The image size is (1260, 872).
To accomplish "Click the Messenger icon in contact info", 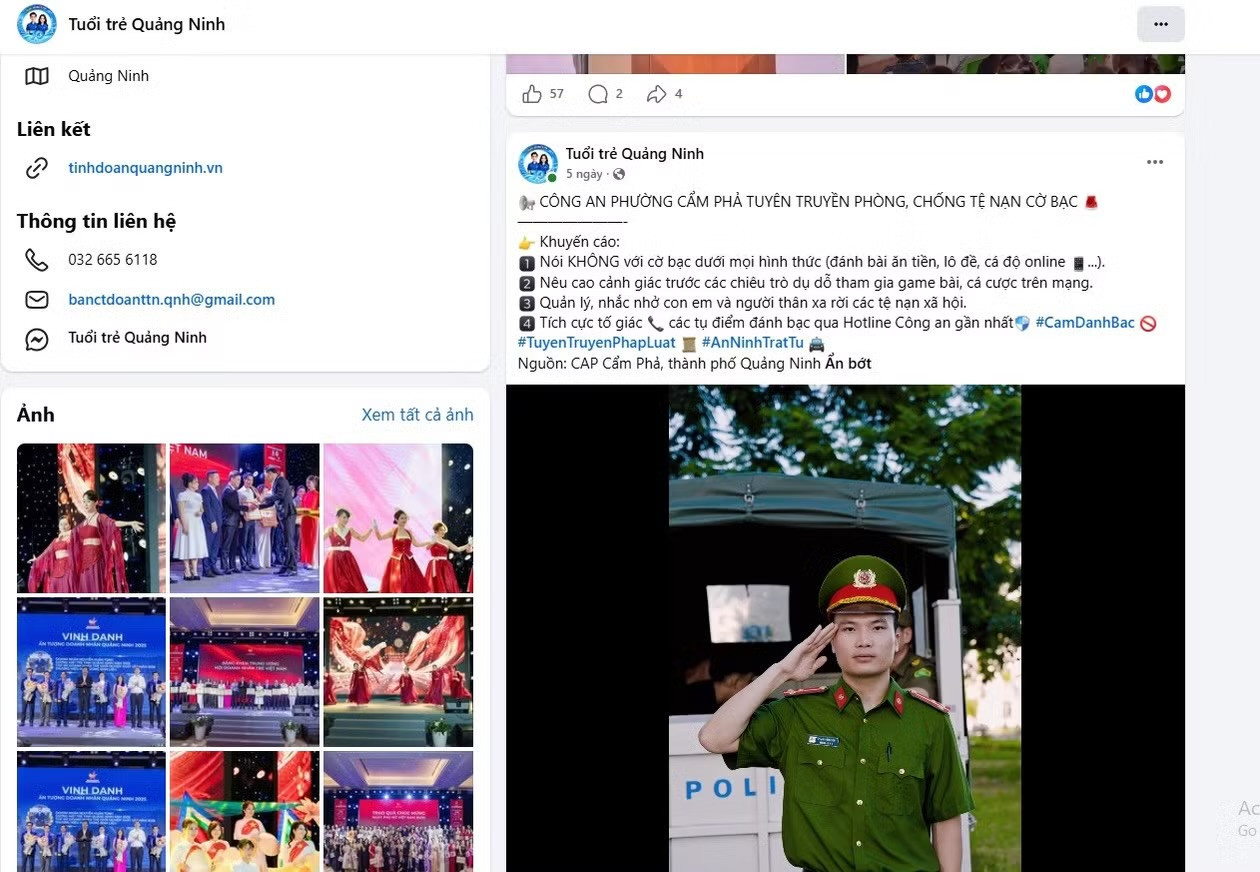I will (x=37, y=339).
